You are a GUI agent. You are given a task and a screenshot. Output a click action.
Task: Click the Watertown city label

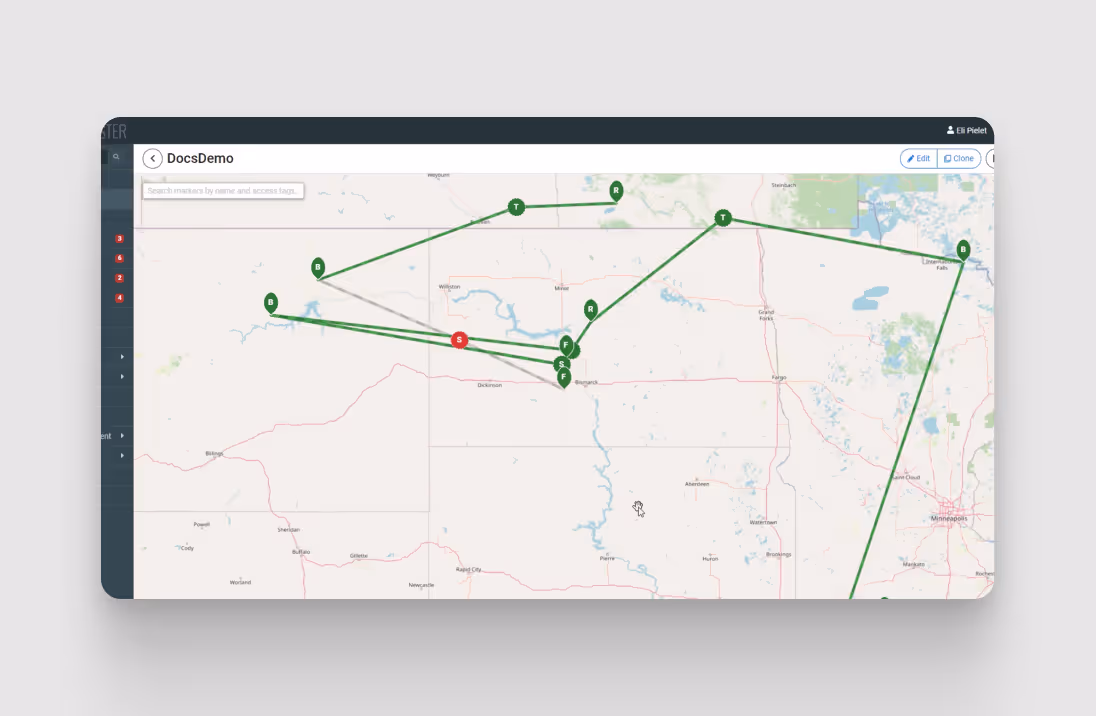[763, 522]
